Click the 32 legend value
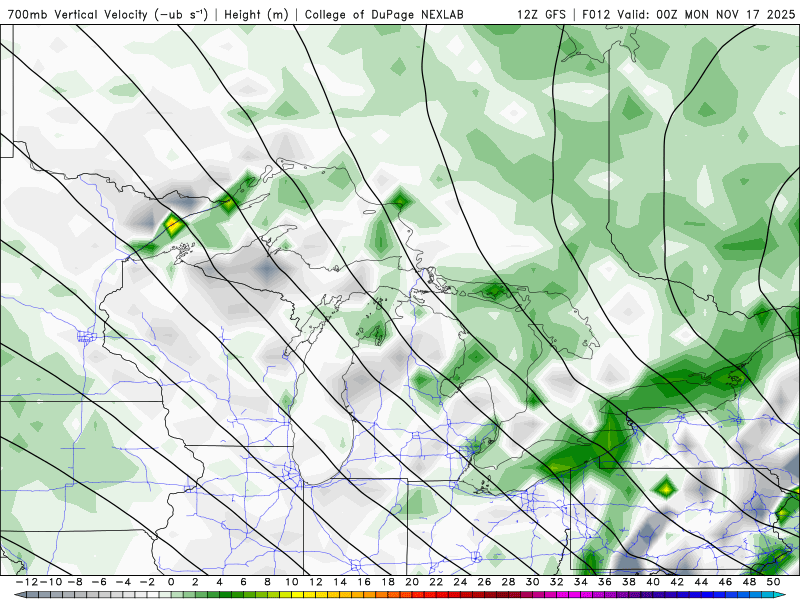800x600 pixels. pyautogui.click(x=557, y=582)
